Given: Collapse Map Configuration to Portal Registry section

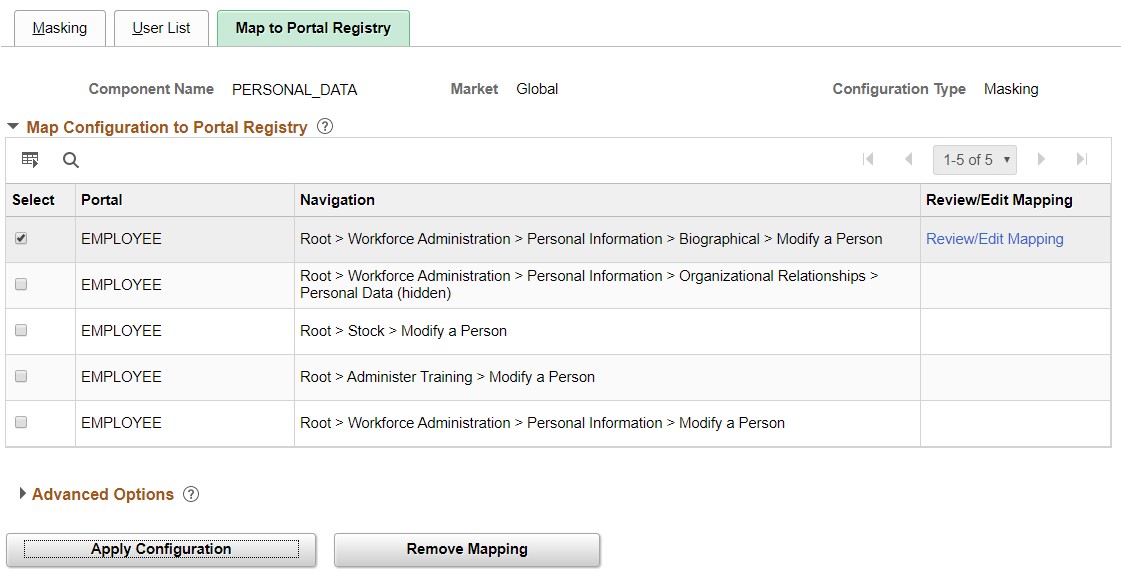Looking at the screenshot, I should click(13, 127).
